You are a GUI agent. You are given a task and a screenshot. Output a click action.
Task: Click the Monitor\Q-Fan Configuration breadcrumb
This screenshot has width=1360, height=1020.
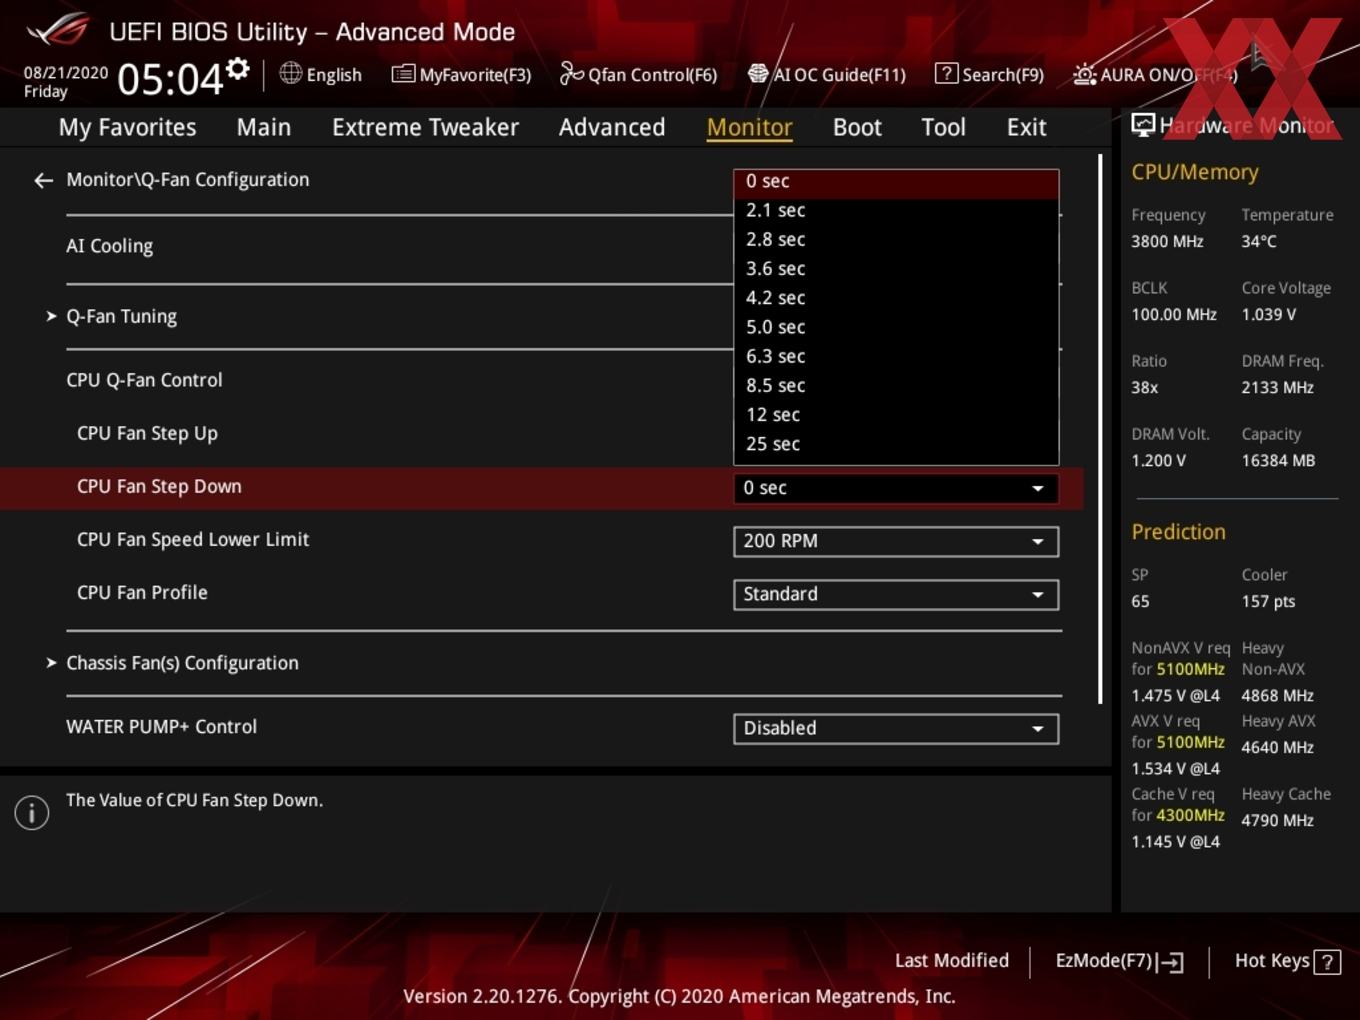[x=188, y=180]
